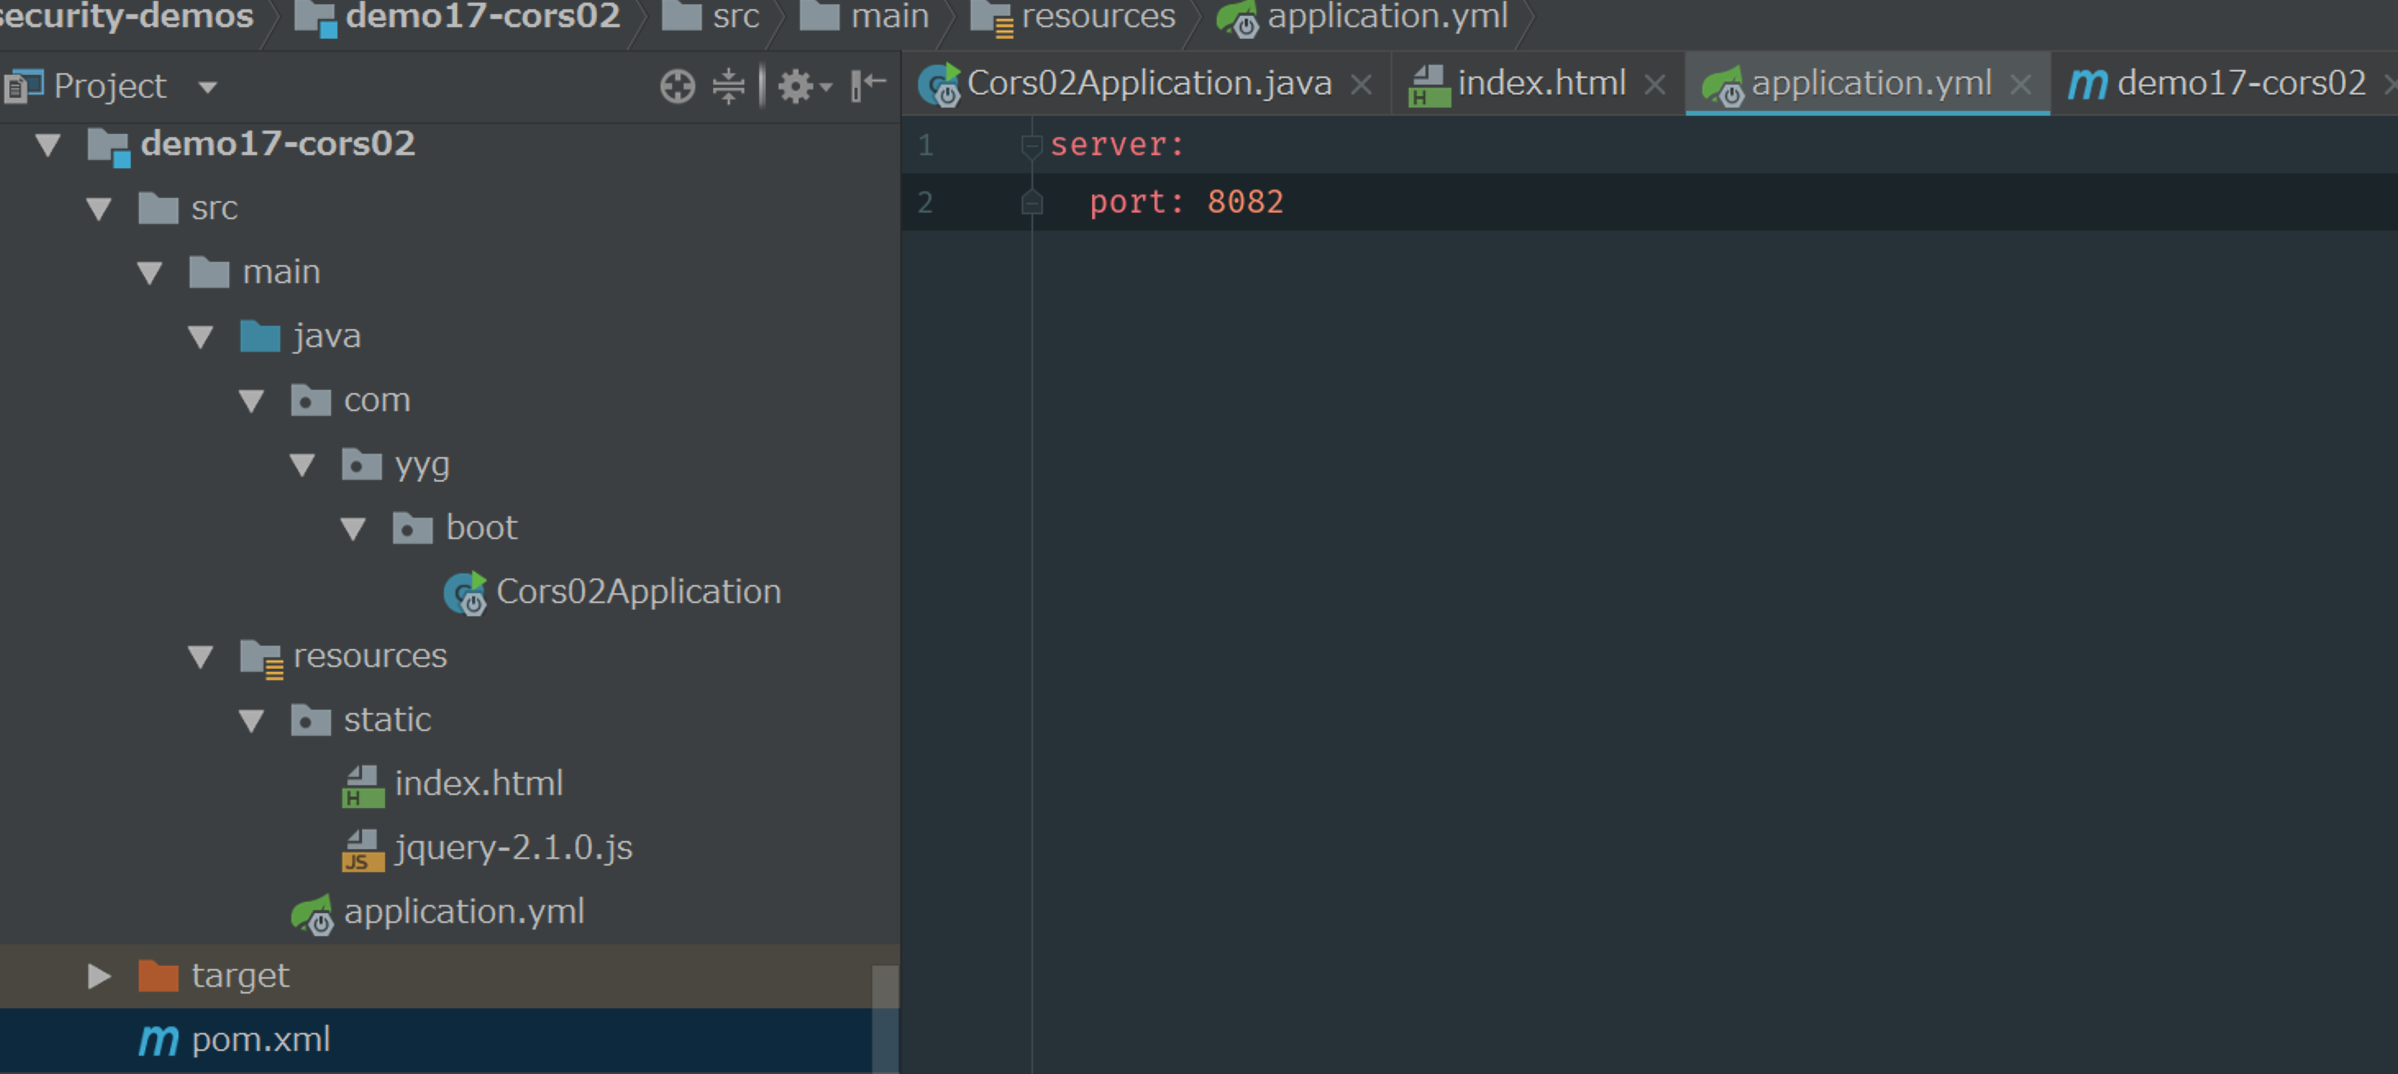Collapse the resources folder arrow
Image resolution: width=2398 pixels, height=1074 pixels.
(201, 657)
